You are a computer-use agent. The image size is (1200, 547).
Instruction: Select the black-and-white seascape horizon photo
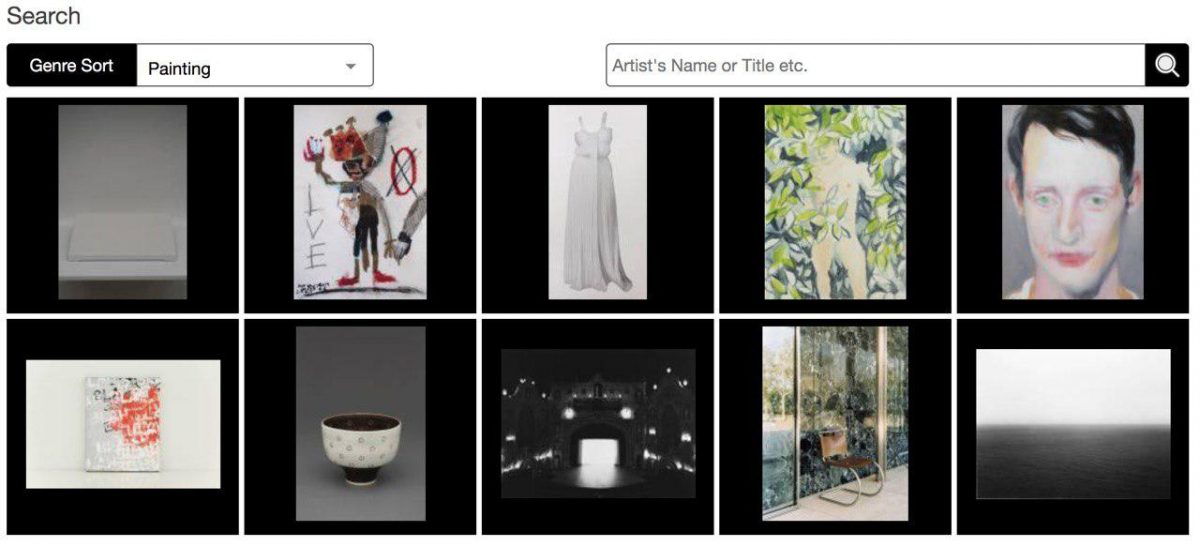click(1073, 424)
